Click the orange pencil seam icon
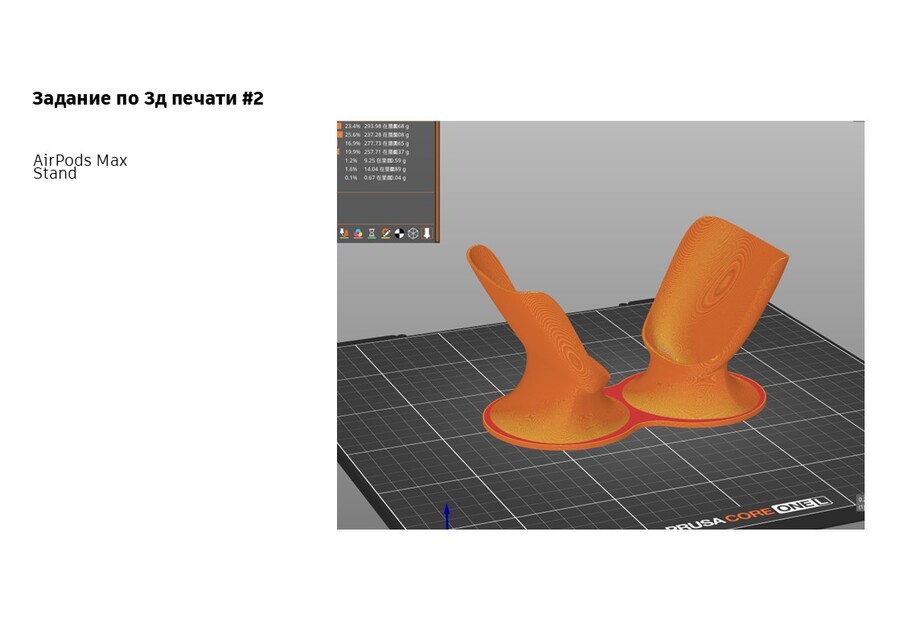 (386, 233)
